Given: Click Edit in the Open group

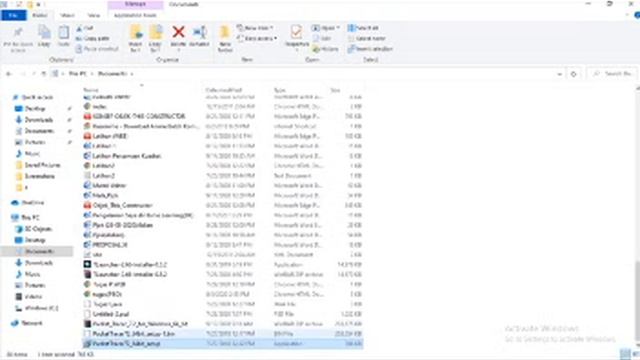Looking at the screenshot, I should (322, 38).
